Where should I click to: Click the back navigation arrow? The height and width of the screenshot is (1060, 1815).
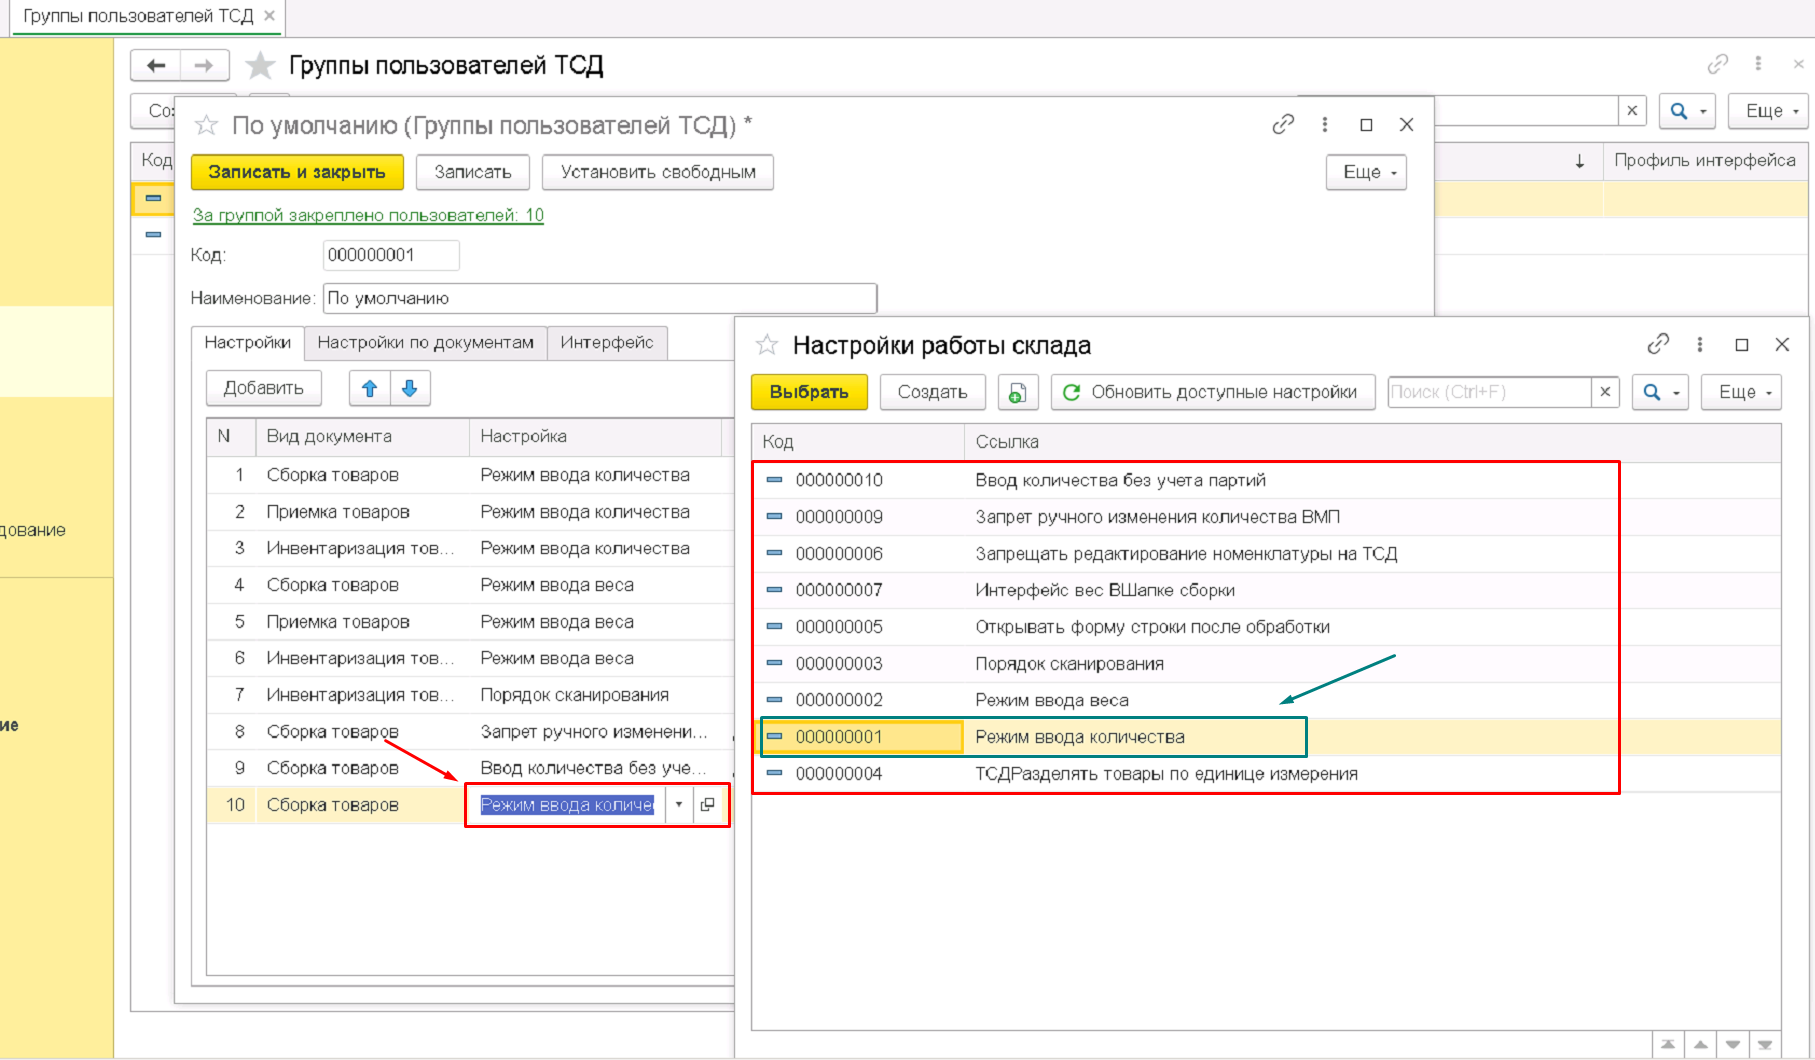click(x=156, y=66)
